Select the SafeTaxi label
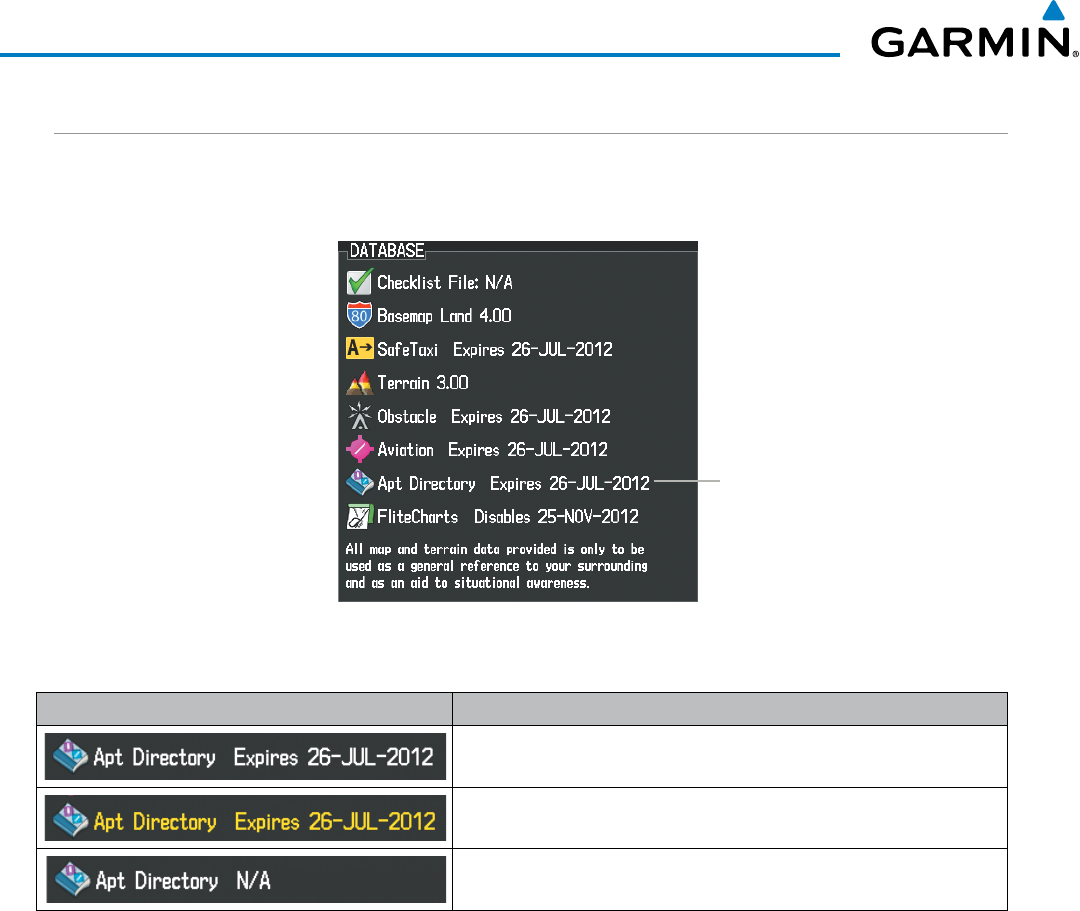This screenshot has height=911, width=1080. click(x=407, y=349)
